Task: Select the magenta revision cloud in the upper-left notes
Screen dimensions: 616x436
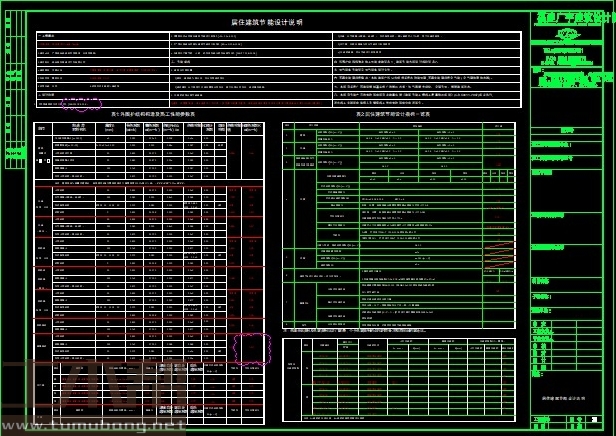Action: click(x=82, y=102)
